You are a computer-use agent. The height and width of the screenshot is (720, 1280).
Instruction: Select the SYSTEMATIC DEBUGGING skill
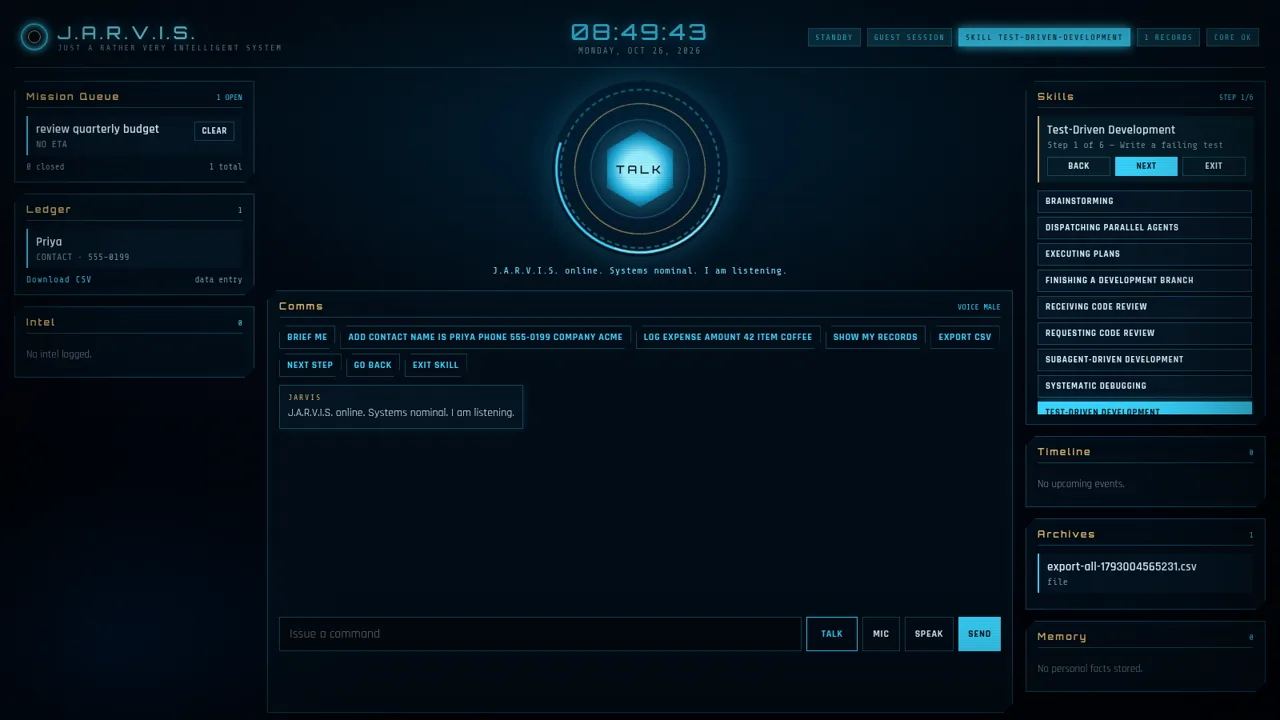click(1145, 386)
